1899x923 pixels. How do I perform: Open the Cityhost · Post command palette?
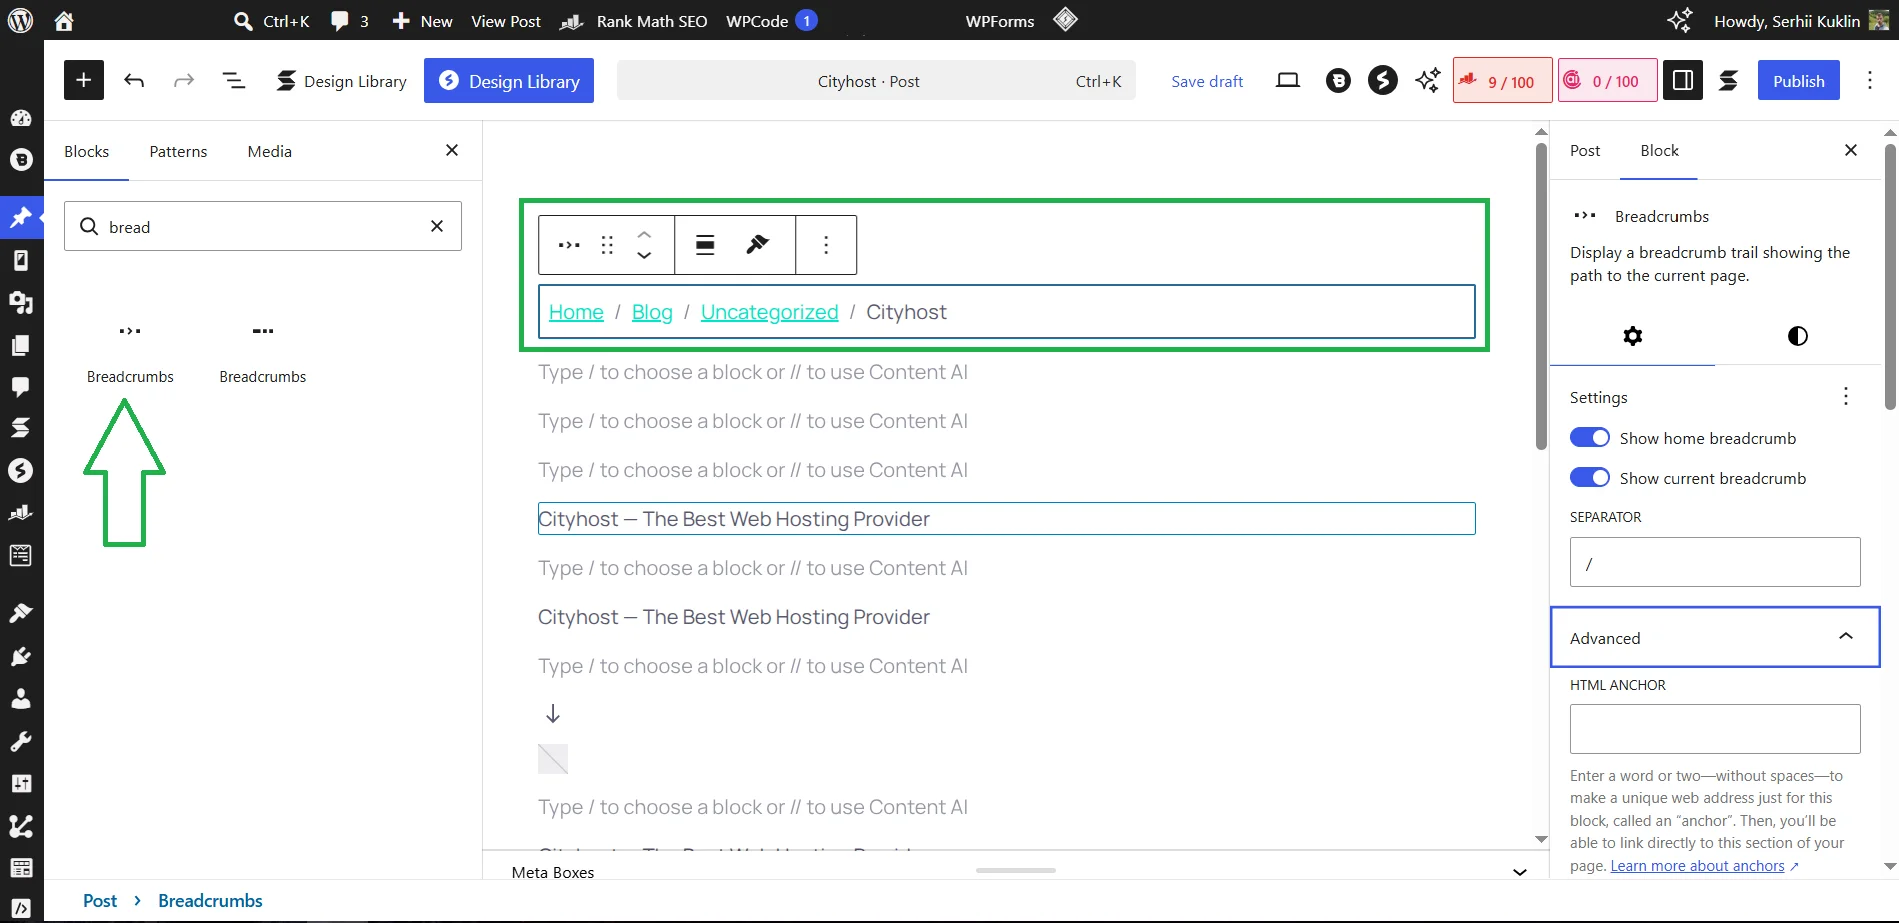[876, 81]
